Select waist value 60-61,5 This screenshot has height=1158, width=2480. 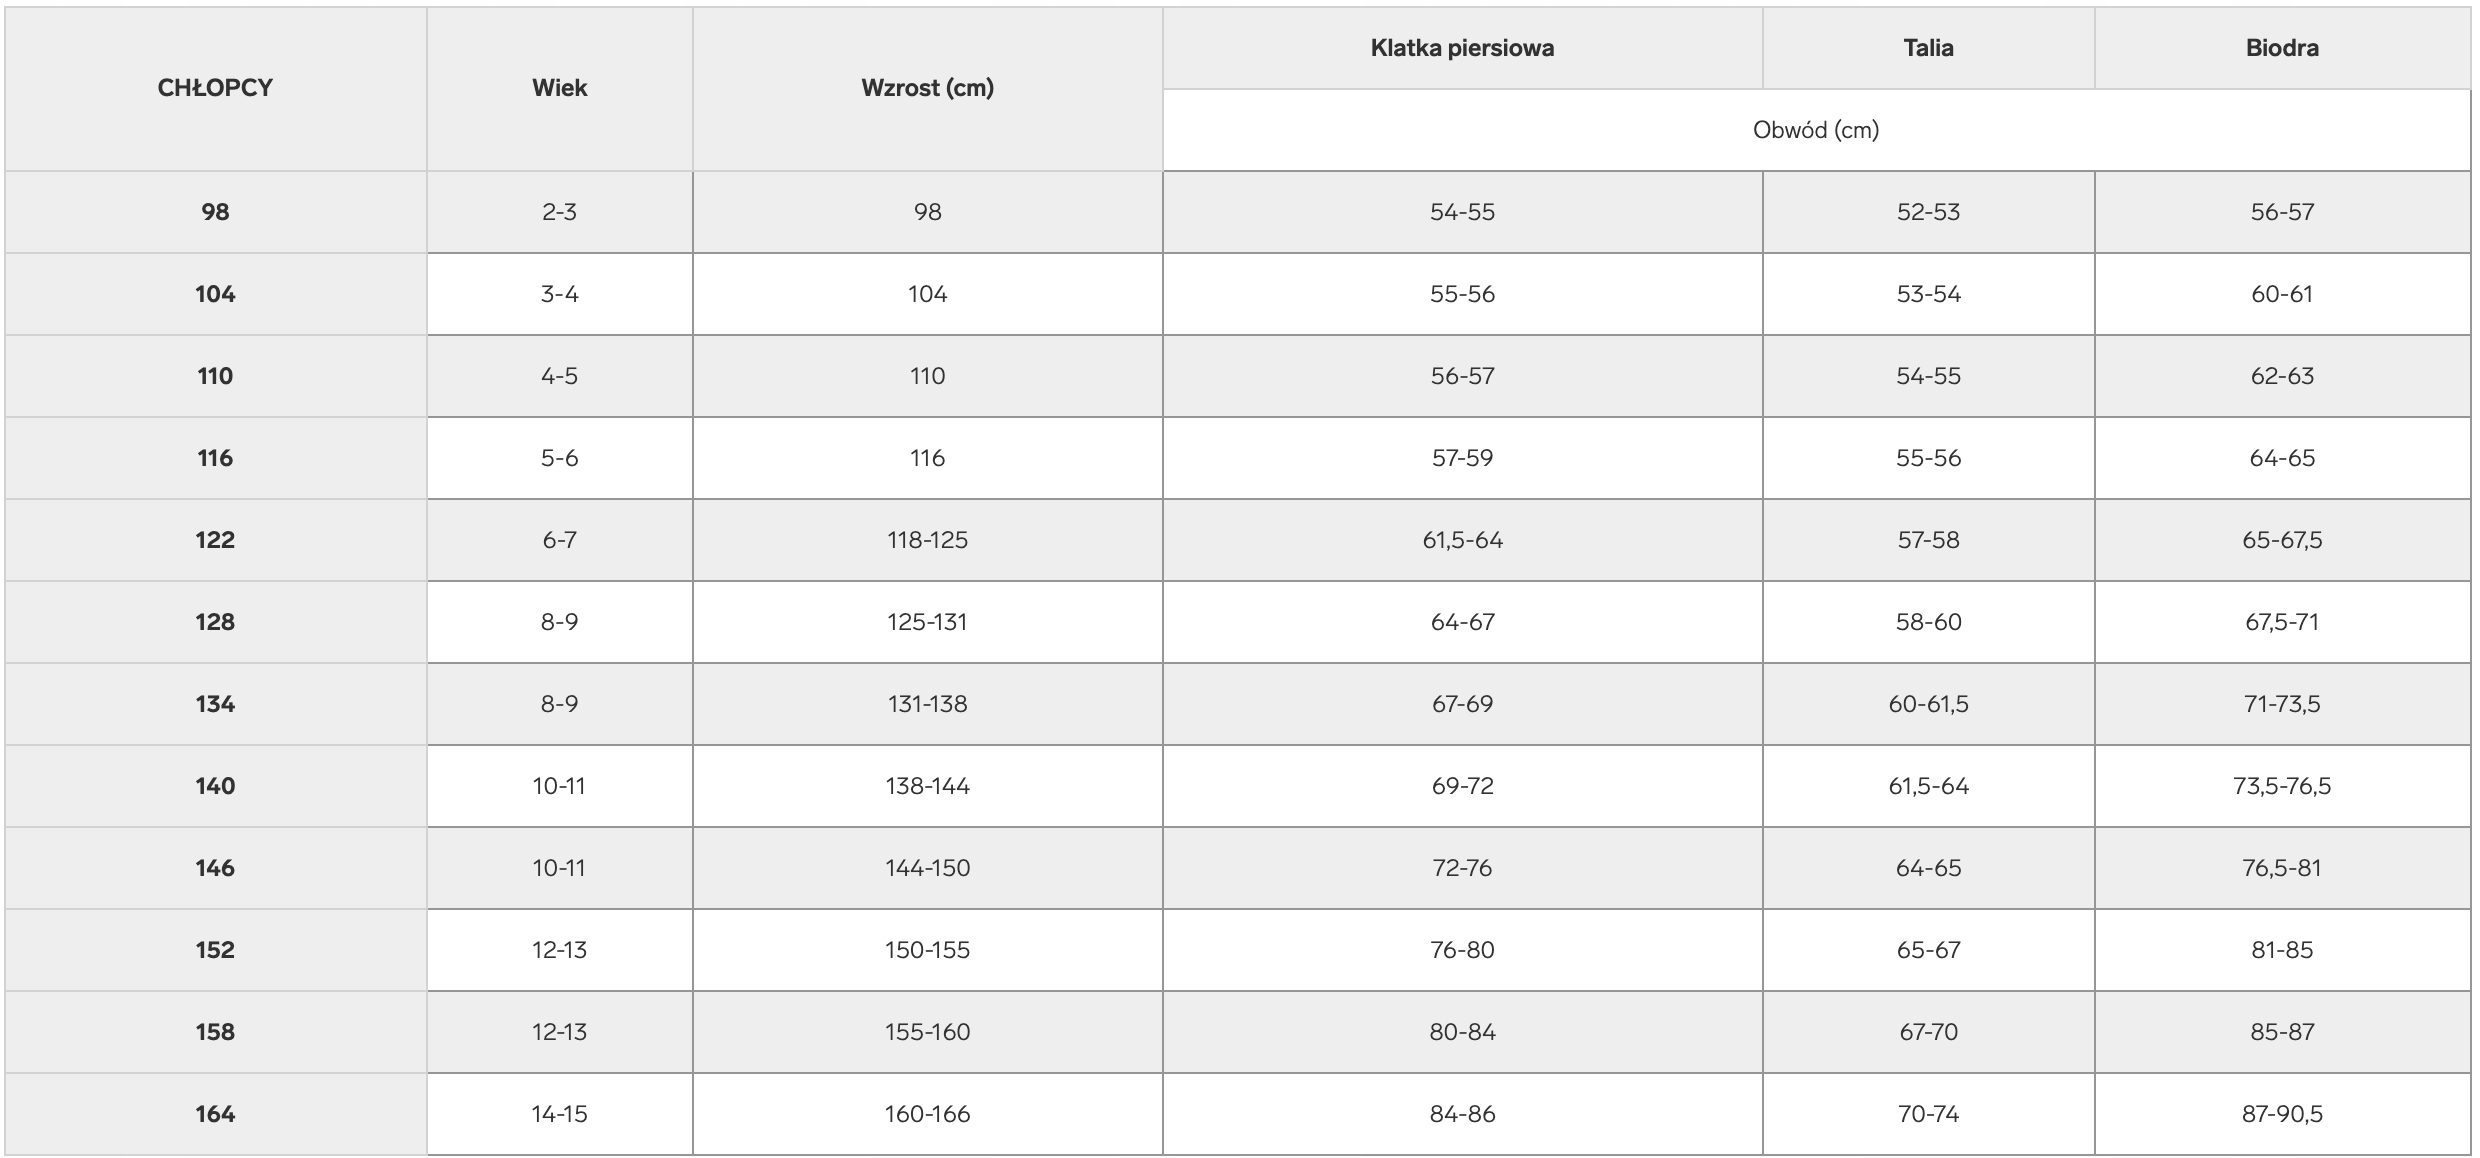coord(1928,704)
